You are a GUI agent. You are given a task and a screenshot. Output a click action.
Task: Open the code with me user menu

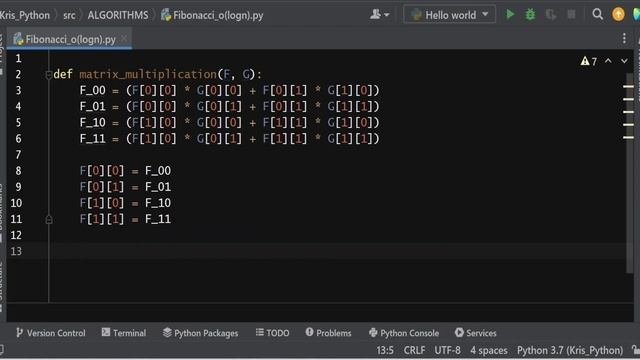coord(379,15)
